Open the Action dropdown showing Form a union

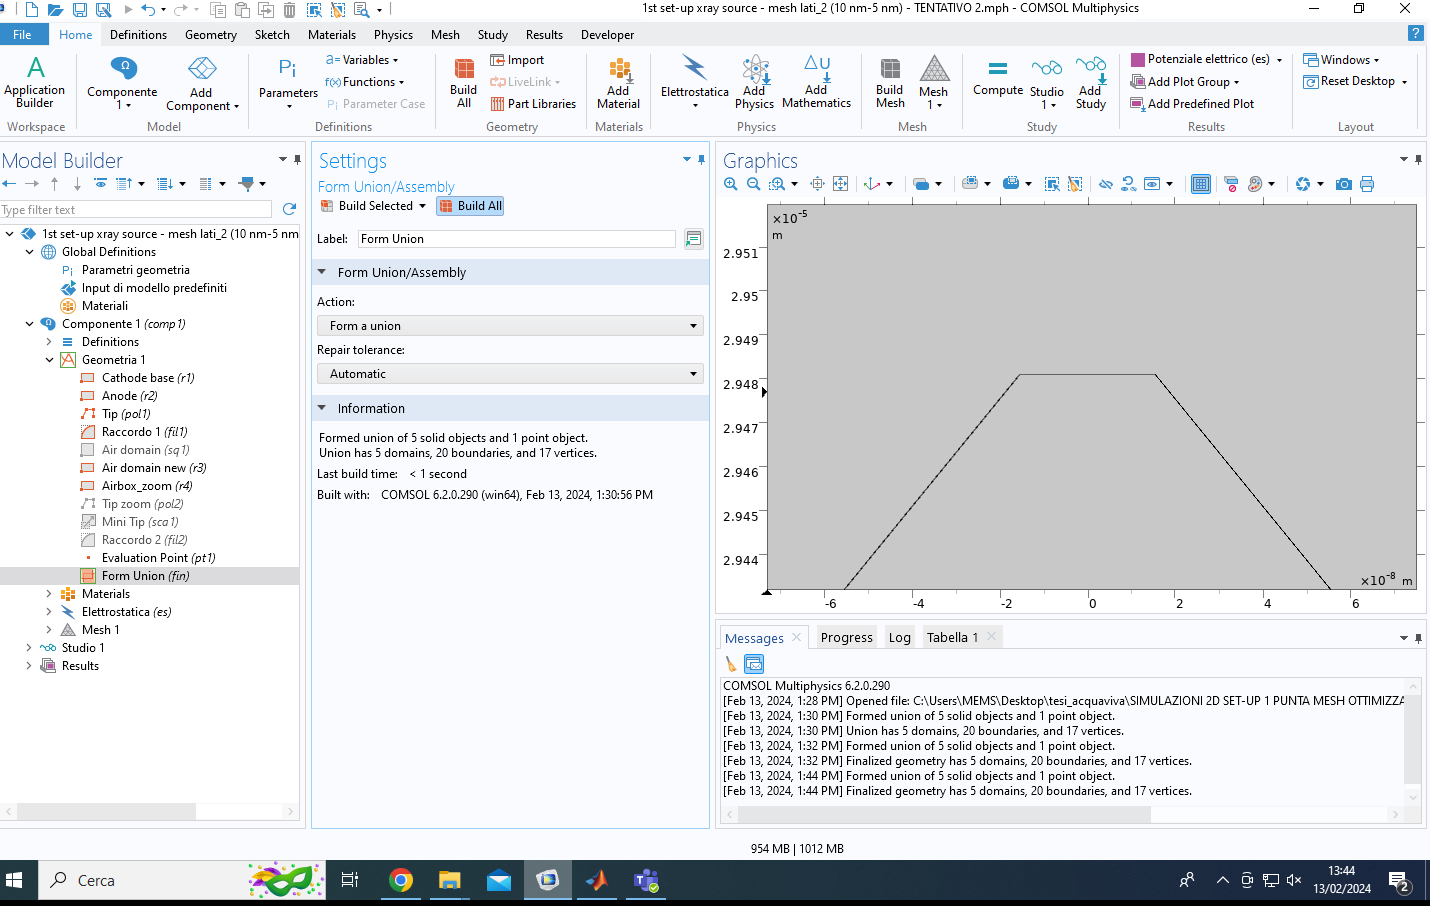pos(510,326)
